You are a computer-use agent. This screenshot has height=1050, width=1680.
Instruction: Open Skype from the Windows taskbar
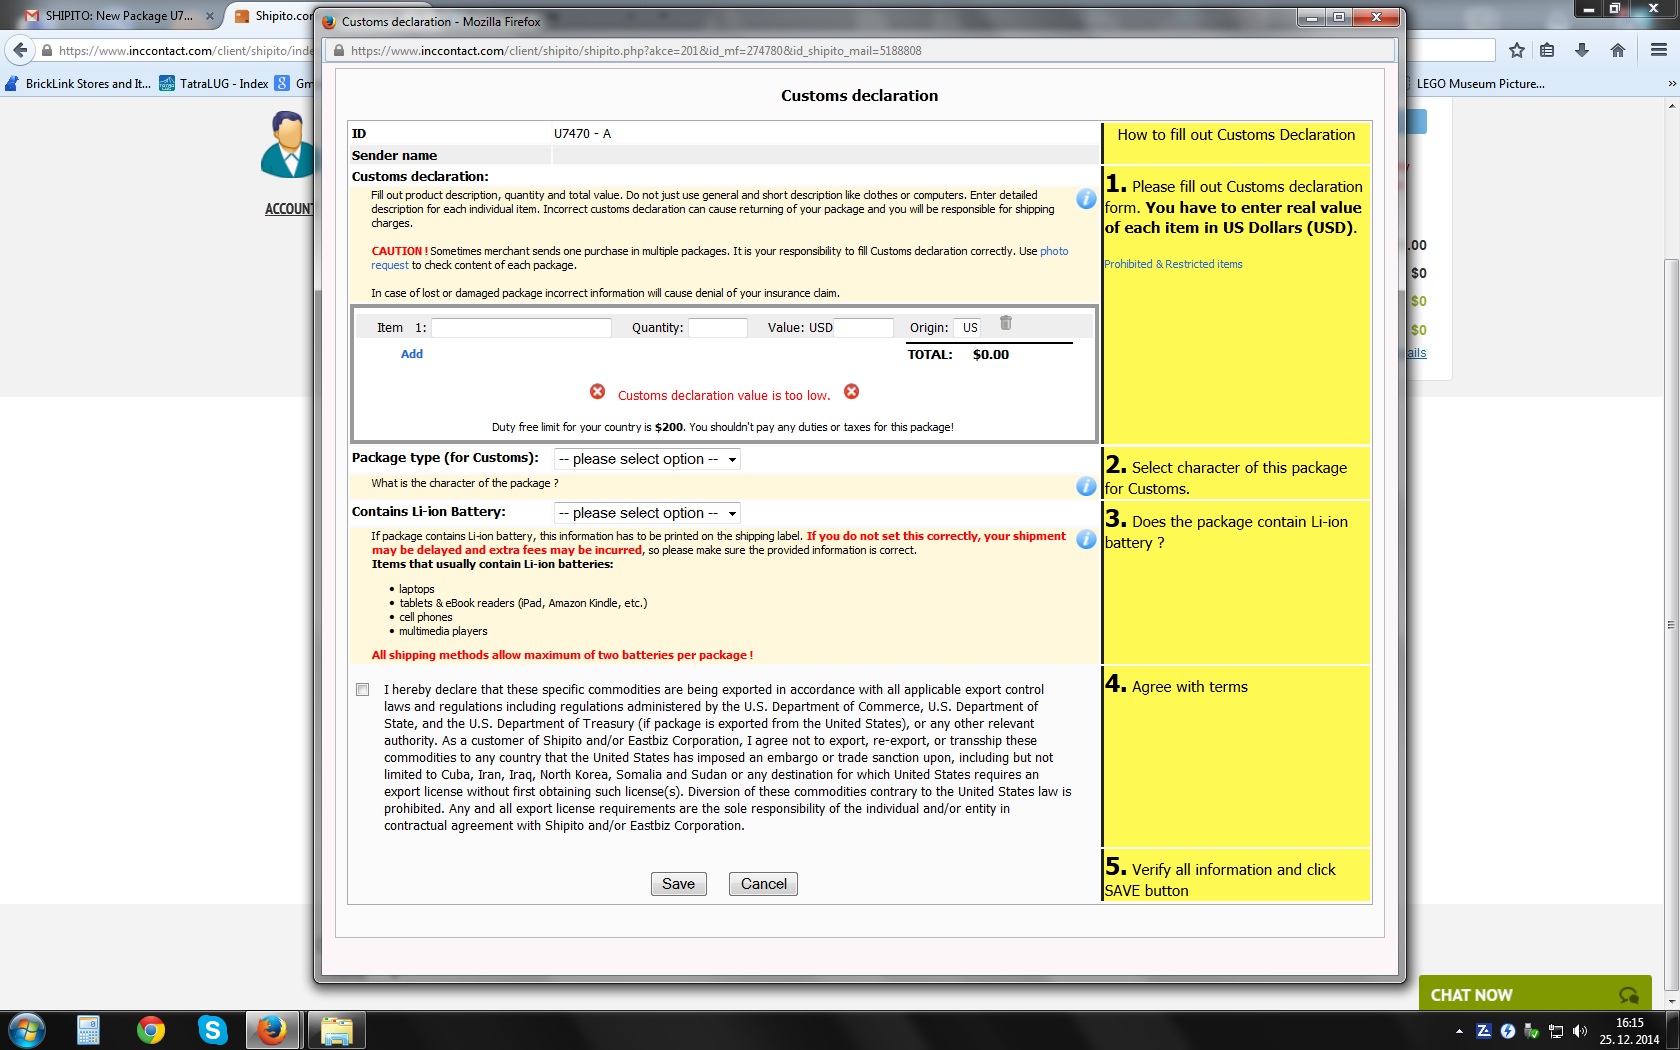(x=212, y=1029)
